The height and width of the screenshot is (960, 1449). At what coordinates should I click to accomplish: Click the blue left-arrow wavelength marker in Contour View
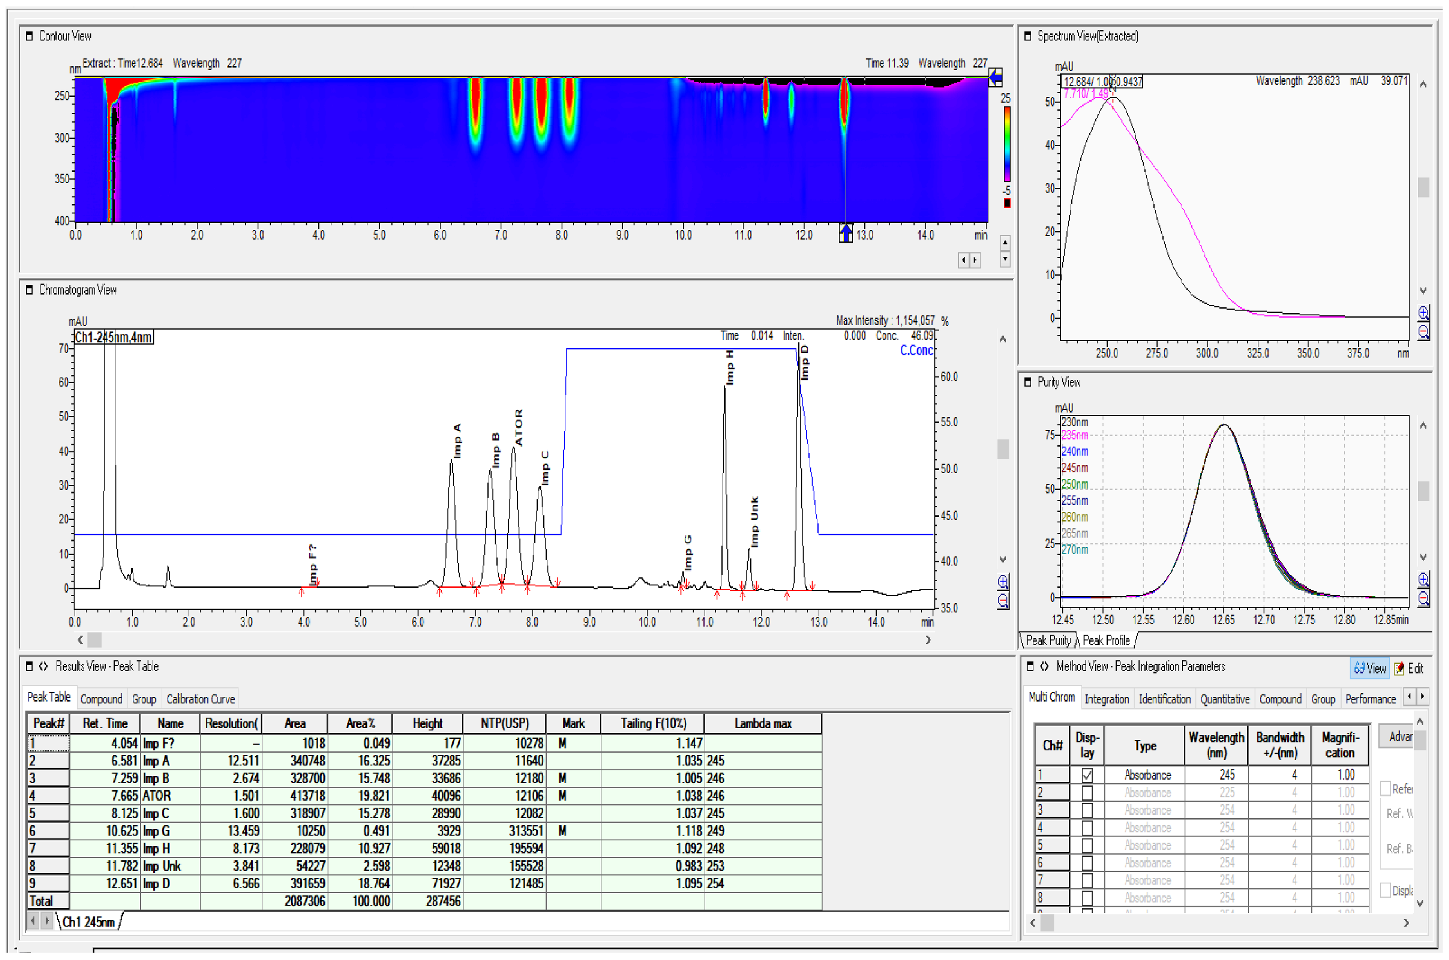(x=995, y=77)
